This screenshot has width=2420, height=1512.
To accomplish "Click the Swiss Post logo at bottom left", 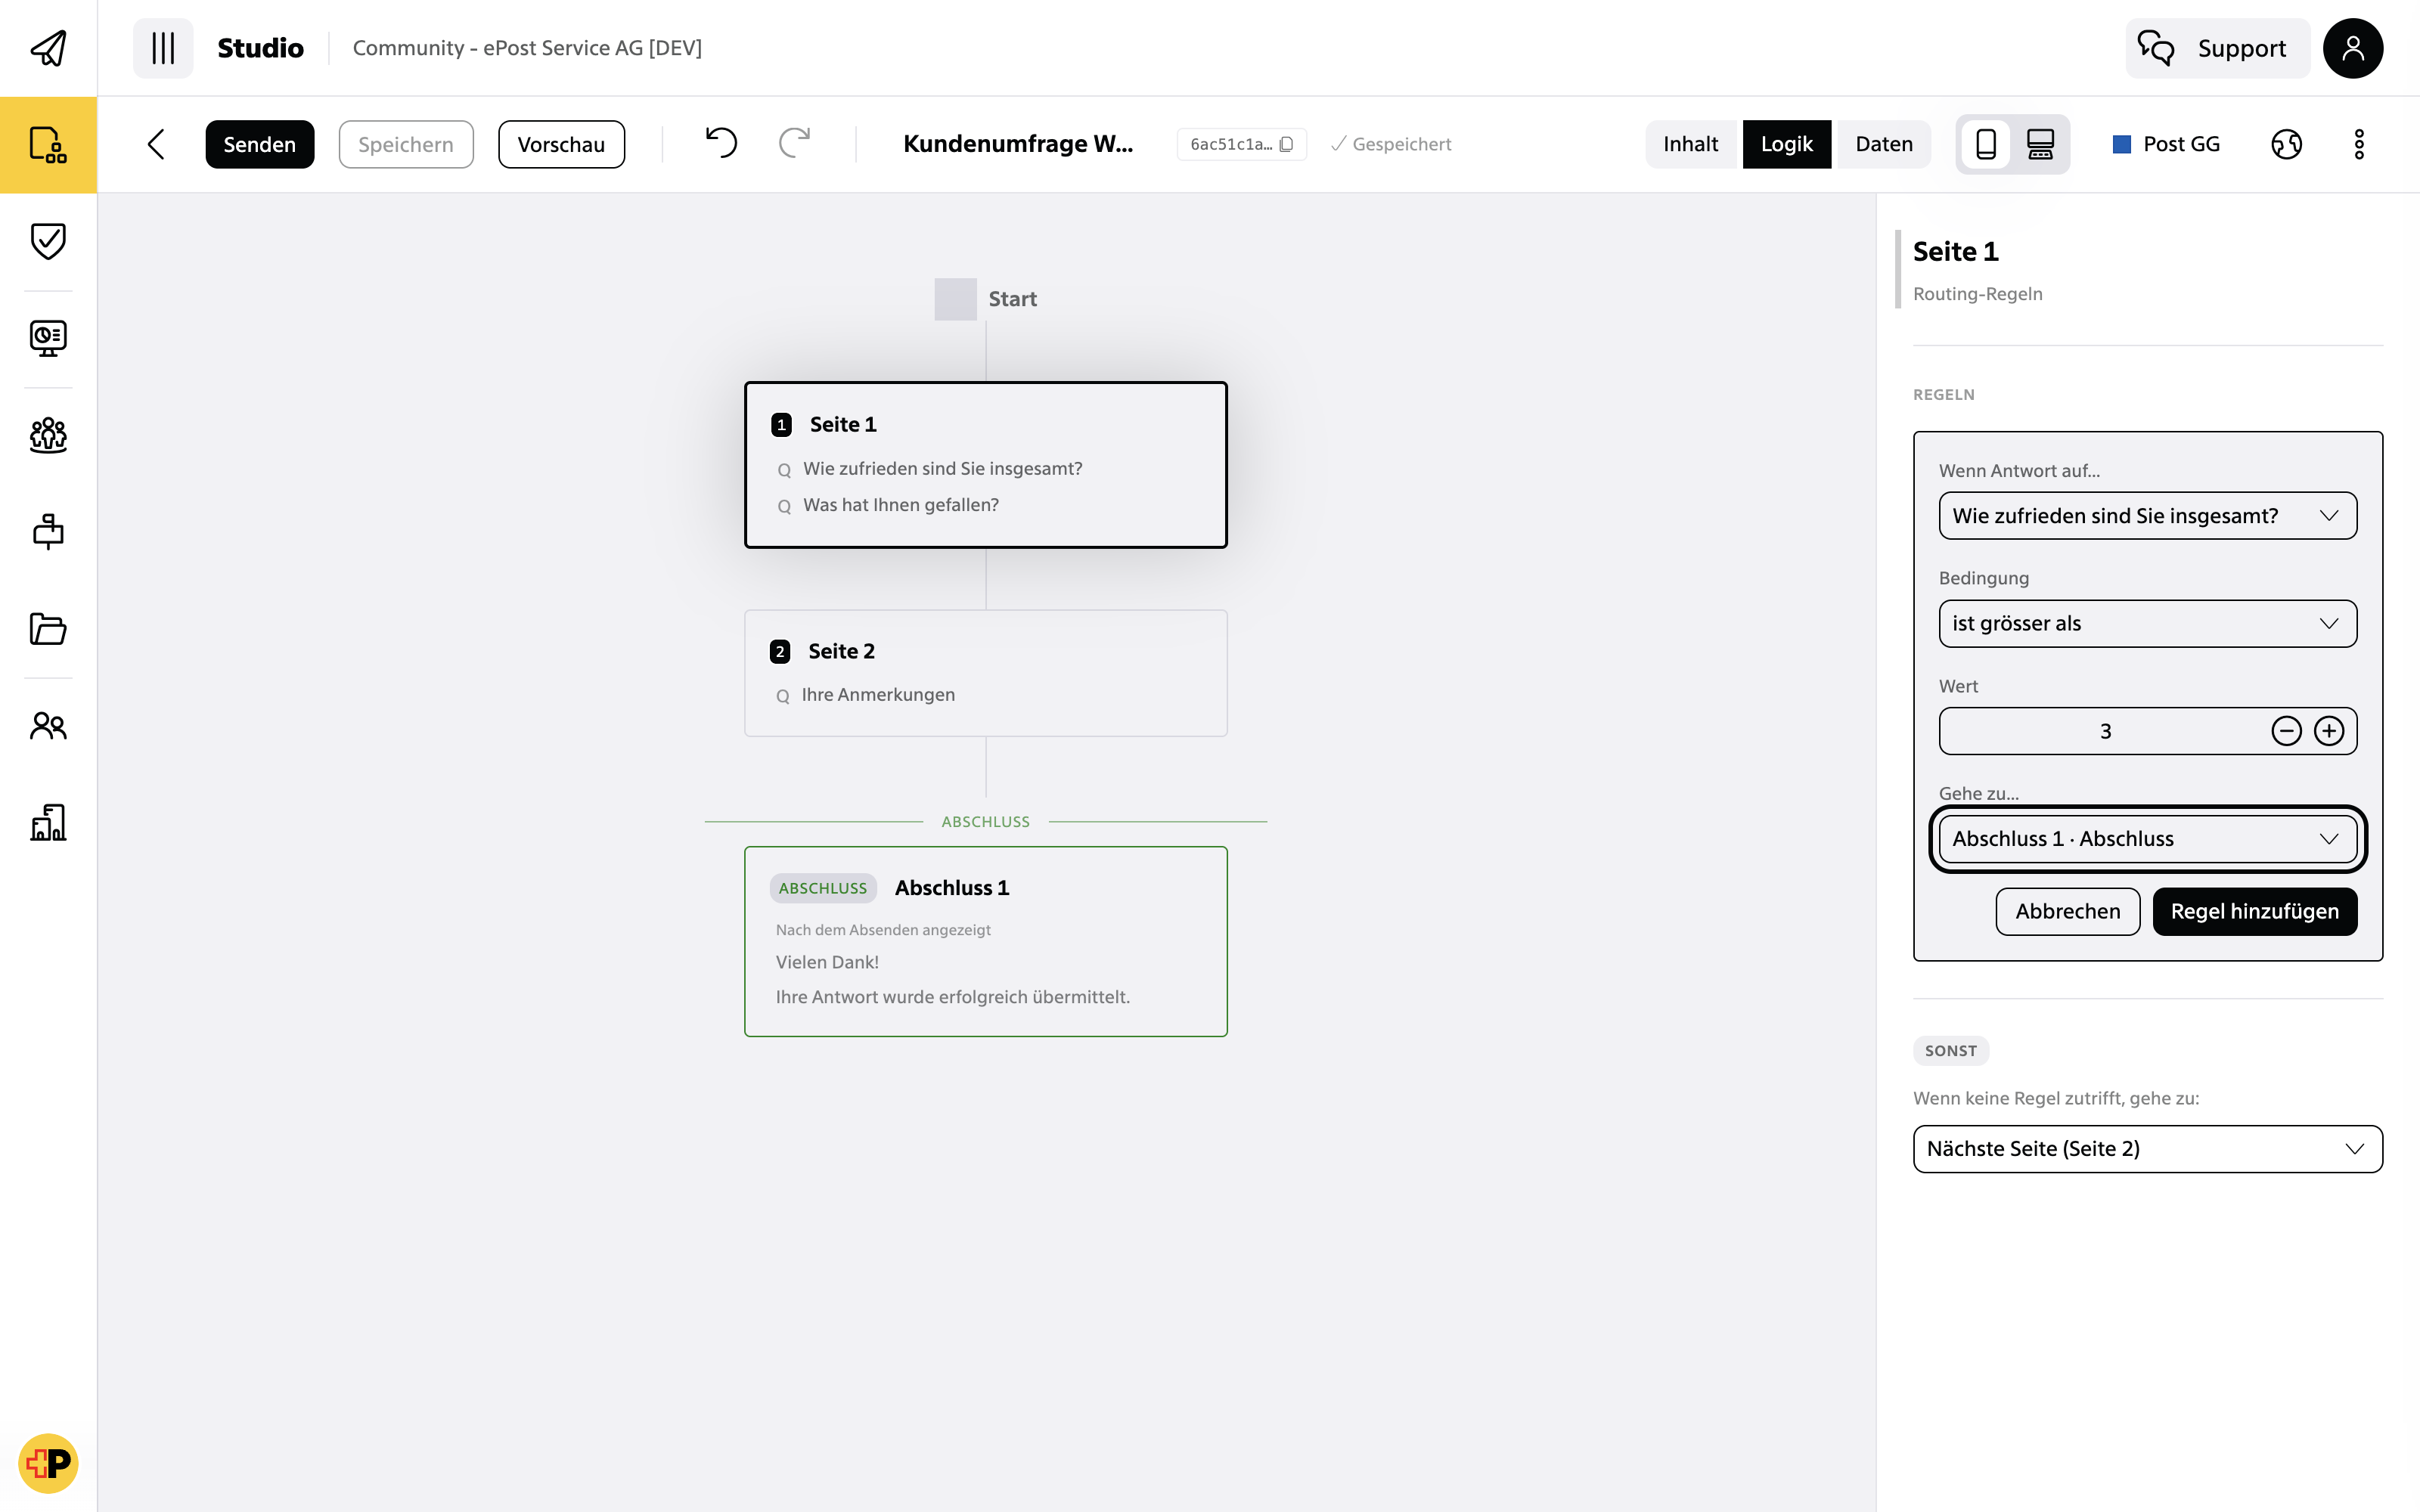I will pyautogui.click(x=48, y=1463).
